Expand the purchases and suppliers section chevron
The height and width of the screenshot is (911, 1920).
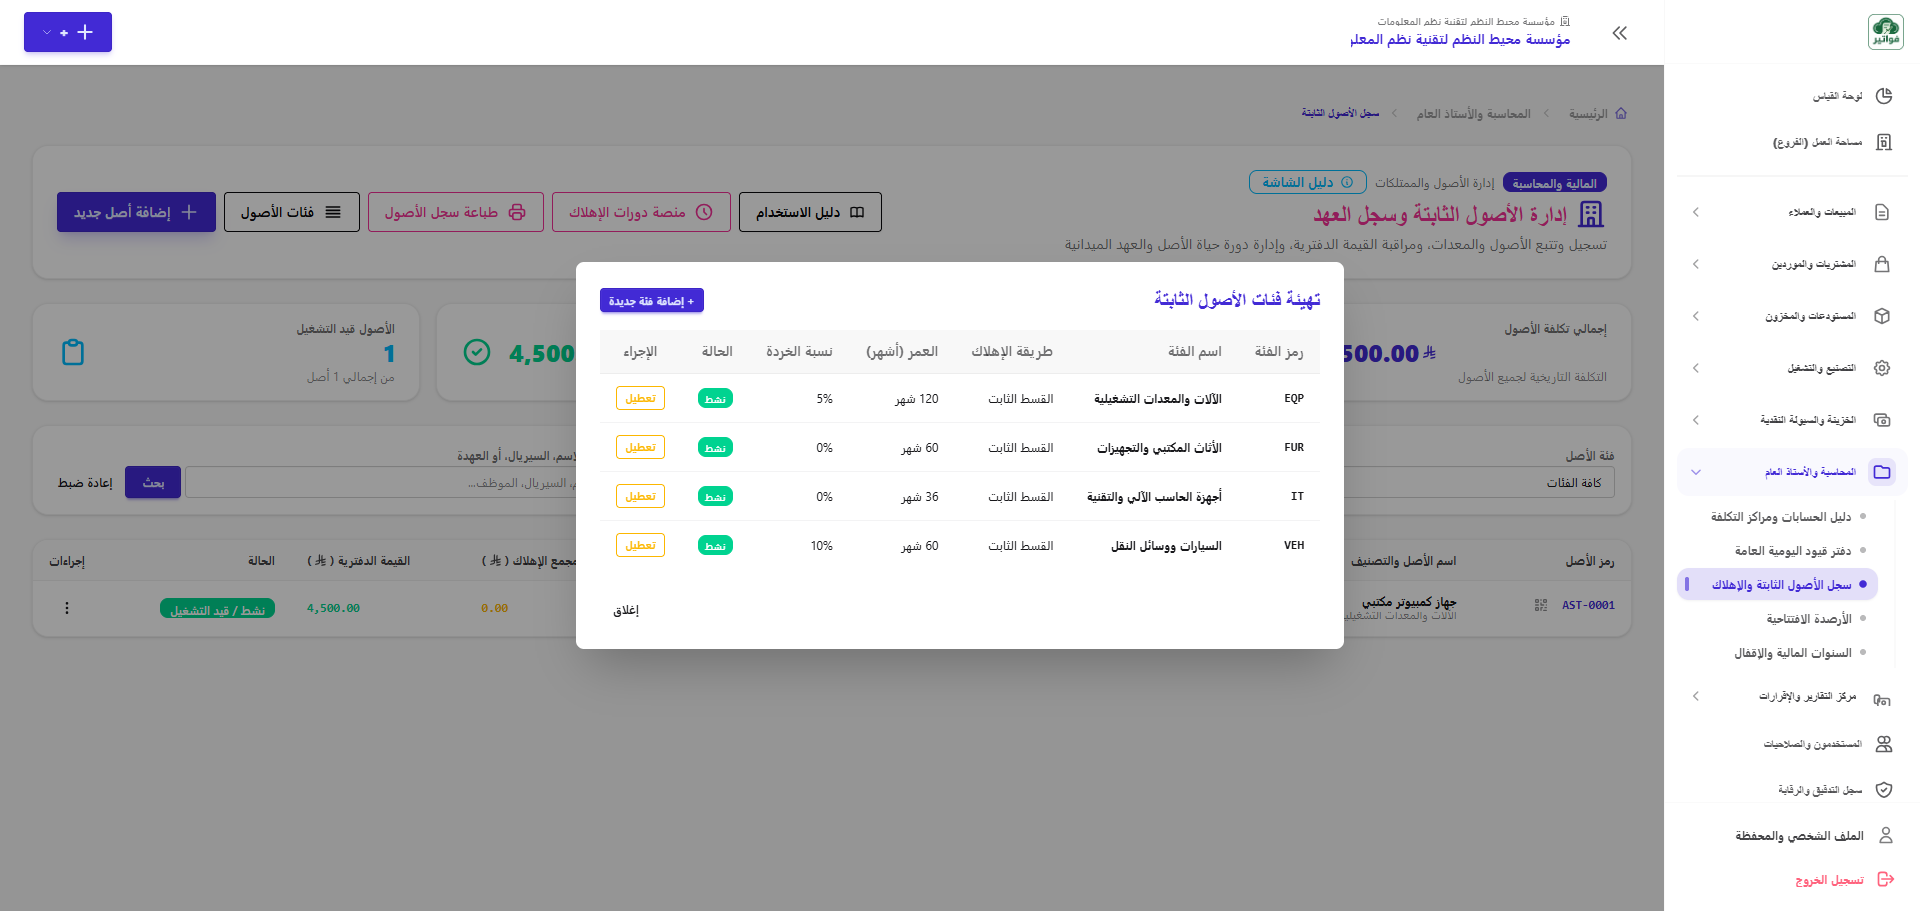[1696, 264]
